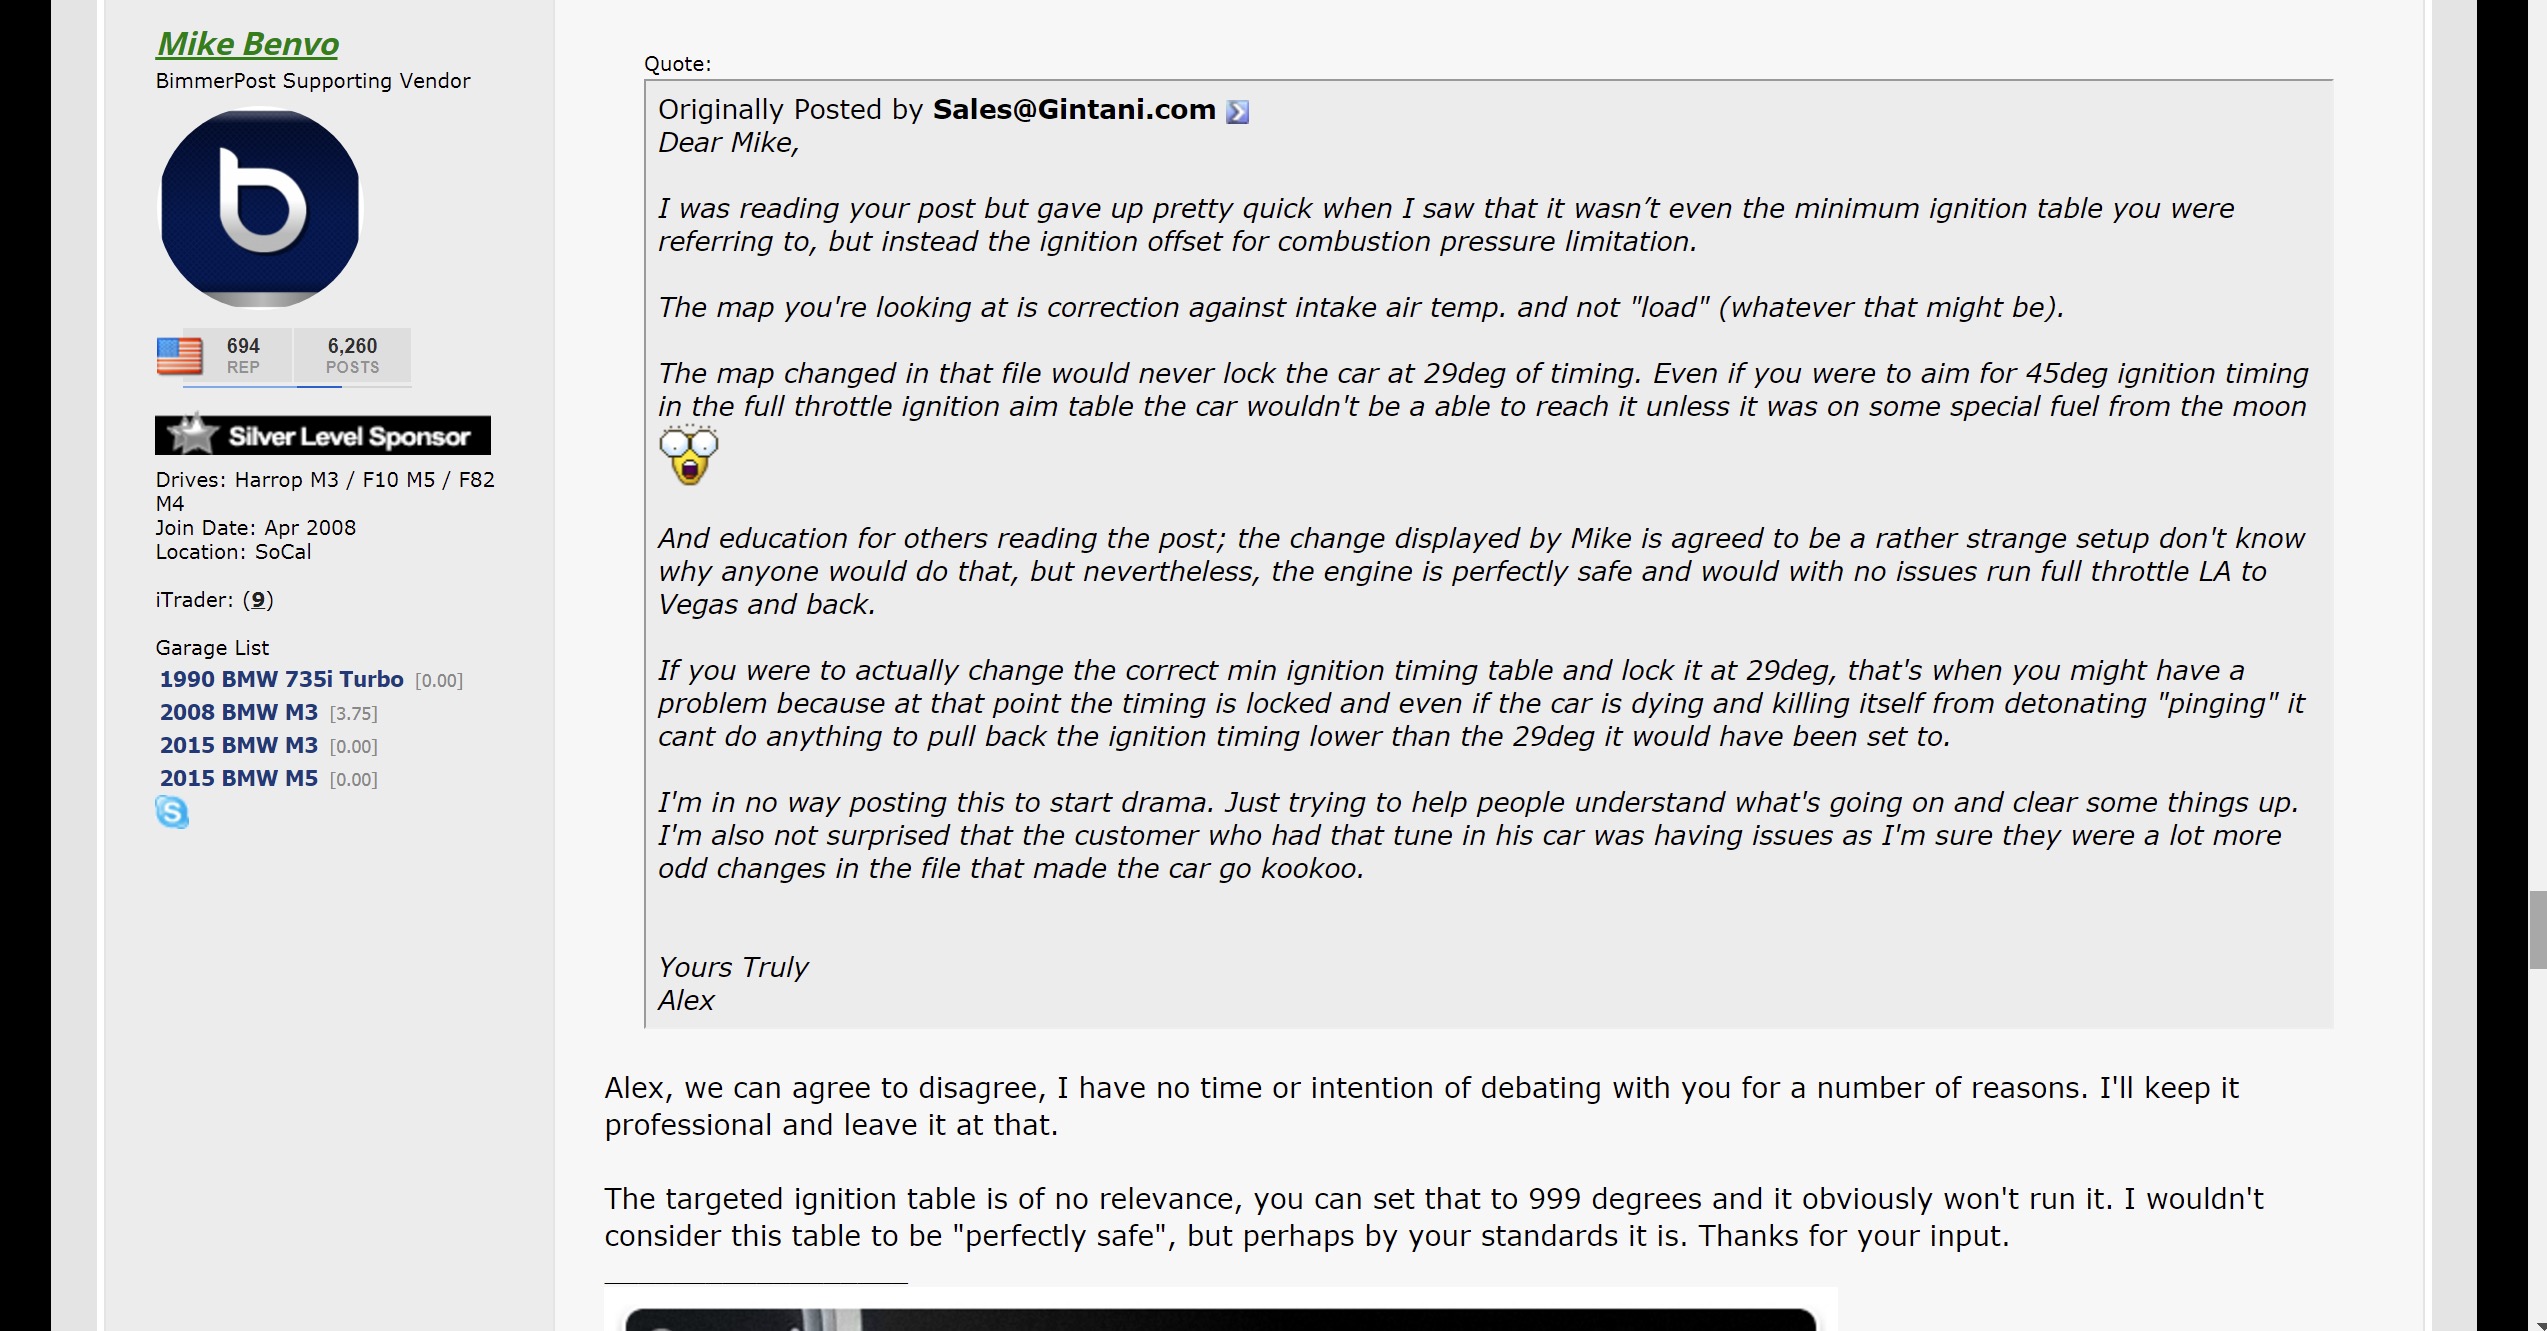2547x1331 pixels.
Task: Jump to original post via arrow icon
Action: coord(1237,111)
